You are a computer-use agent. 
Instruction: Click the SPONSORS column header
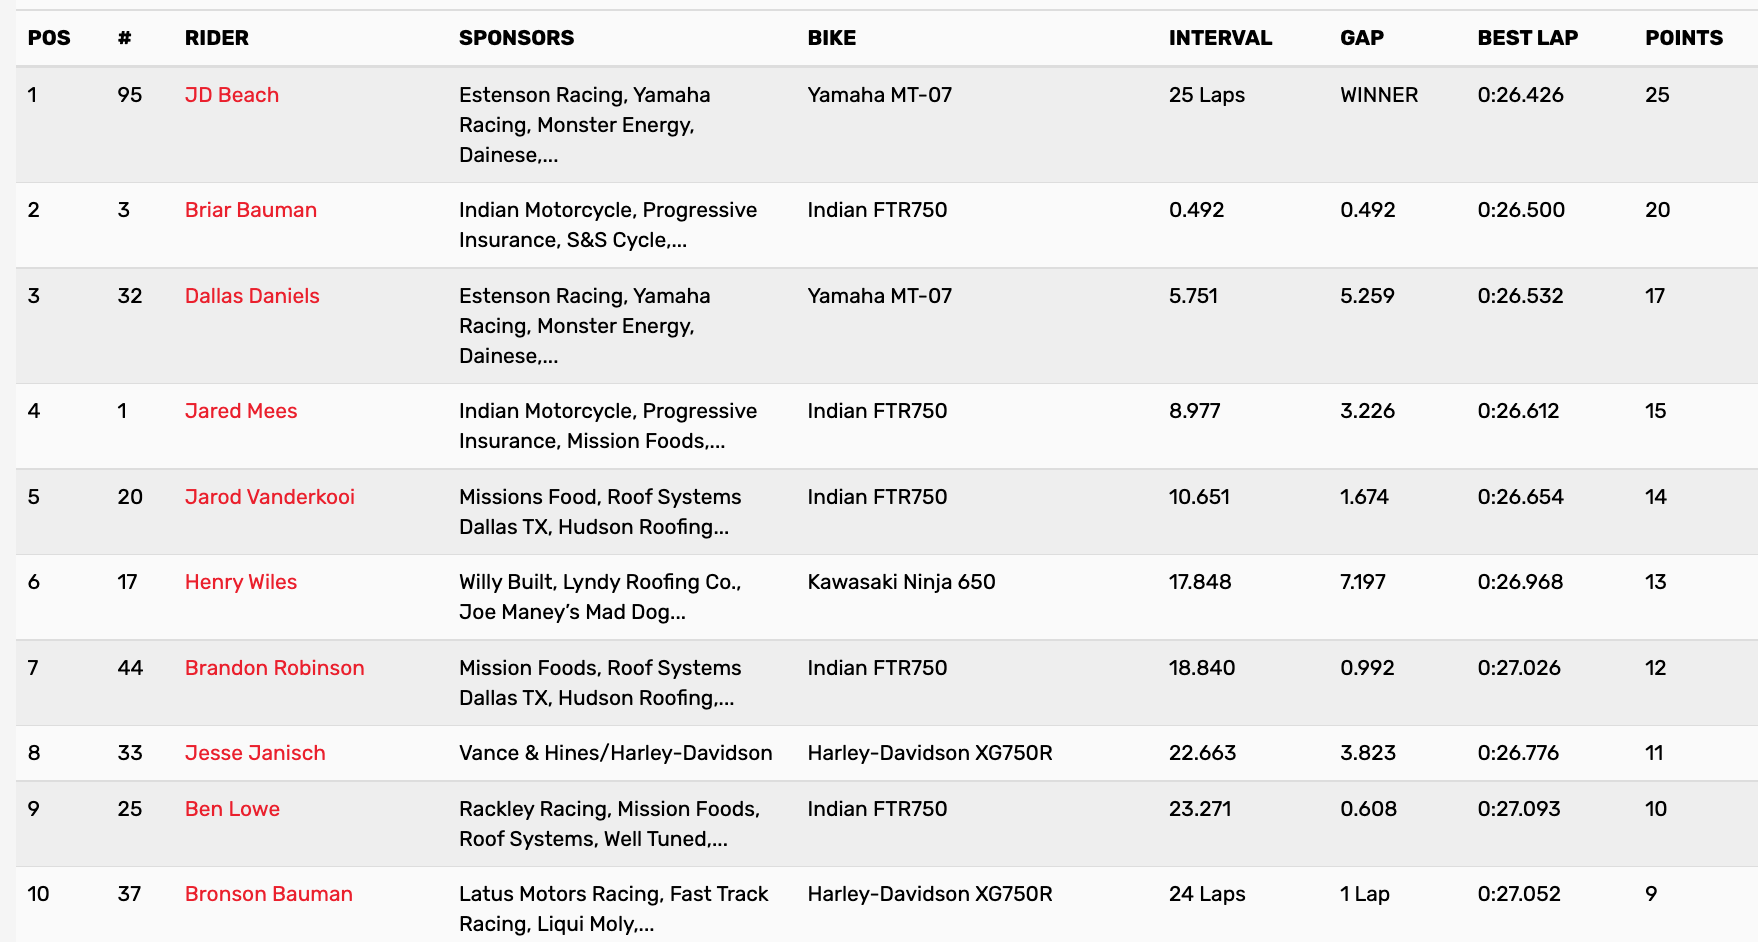[516, 38]
